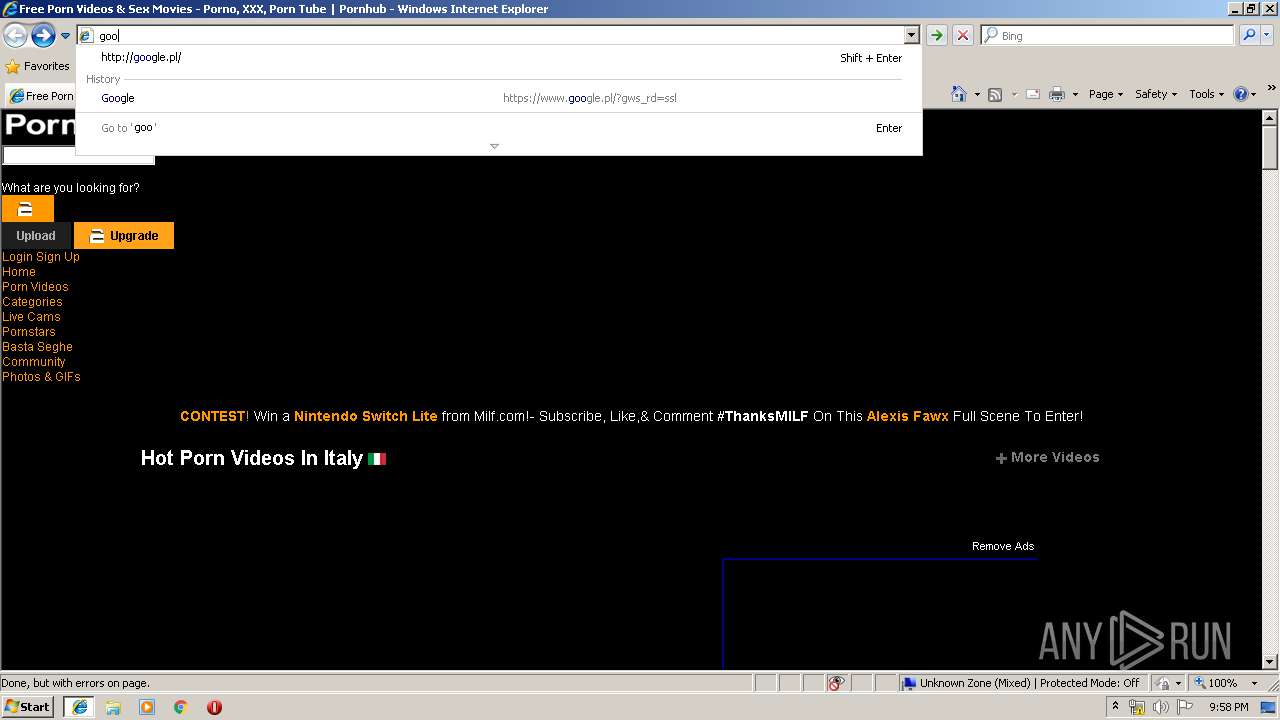Click the 9:58 PM system clock
1280x720 pixels.
click(x=1228, y=707)
